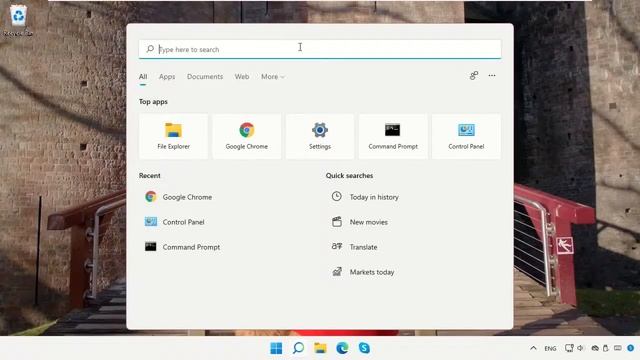The width and height of the screenshot is (640, 360).
Task: Show hidden icons with the tray chevron
Action: tap(533, 348)
